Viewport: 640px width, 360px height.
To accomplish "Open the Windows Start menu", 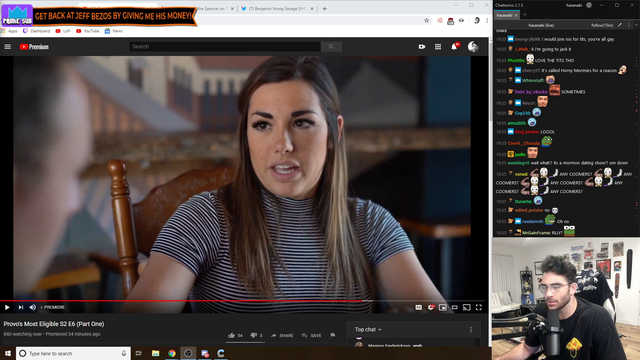I will point(7,353).
